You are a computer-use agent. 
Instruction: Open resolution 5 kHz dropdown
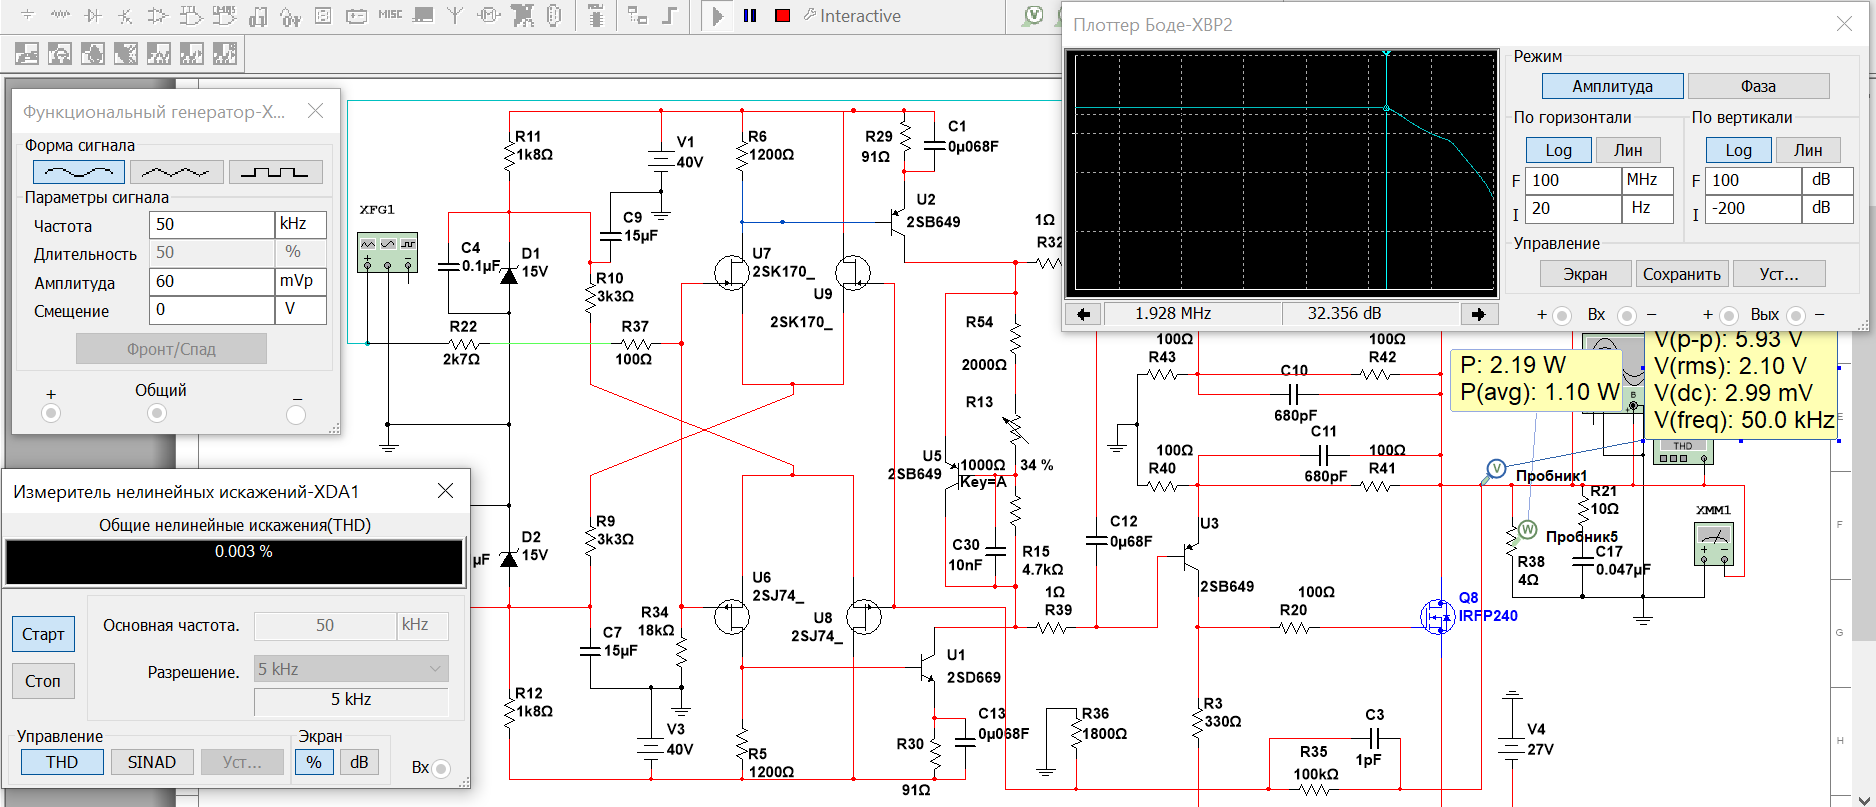[x=351, y=669]
